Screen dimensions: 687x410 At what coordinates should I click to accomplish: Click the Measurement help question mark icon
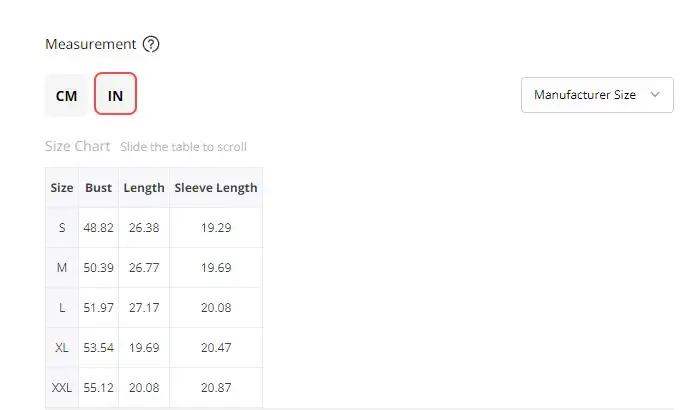coord(151,44)
